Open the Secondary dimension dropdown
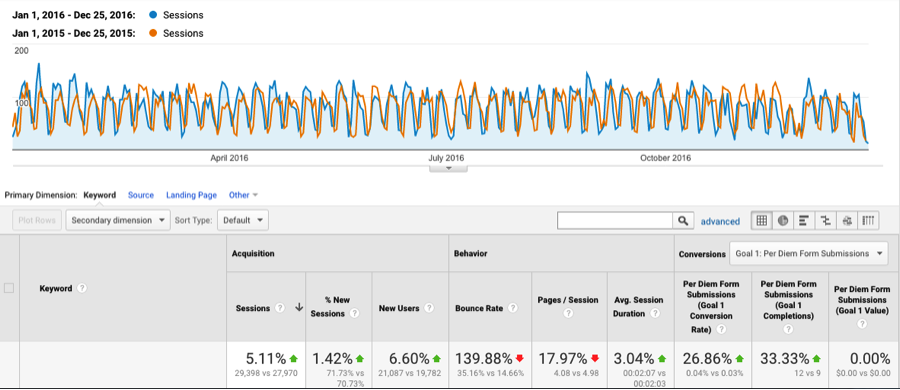This screenshot has height=390, width=900. pos(118,220)
